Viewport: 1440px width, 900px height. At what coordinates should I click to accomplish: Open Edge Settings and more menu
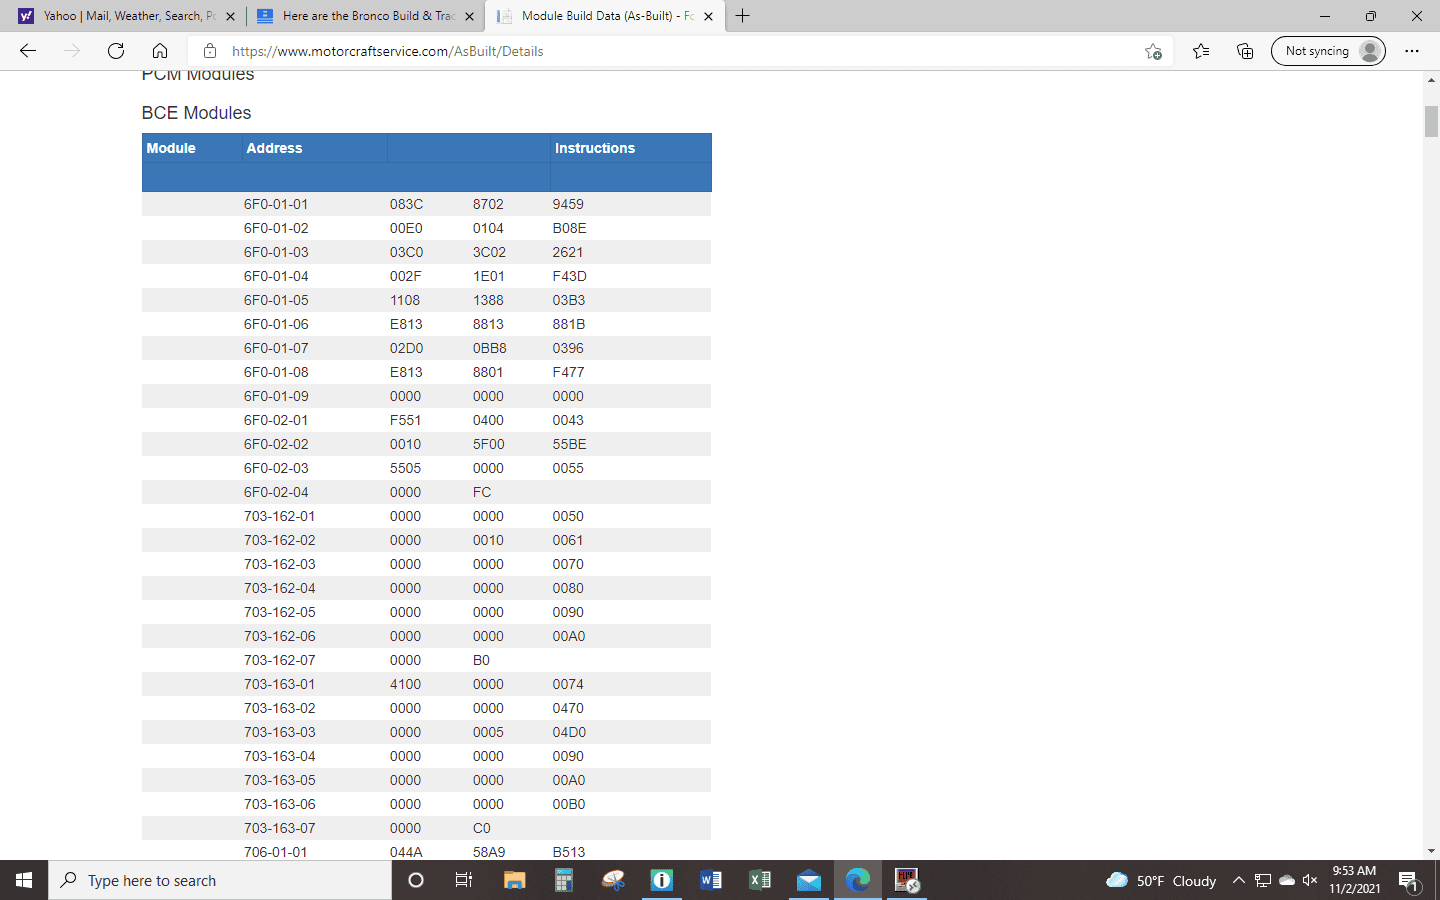point(1412,51)
